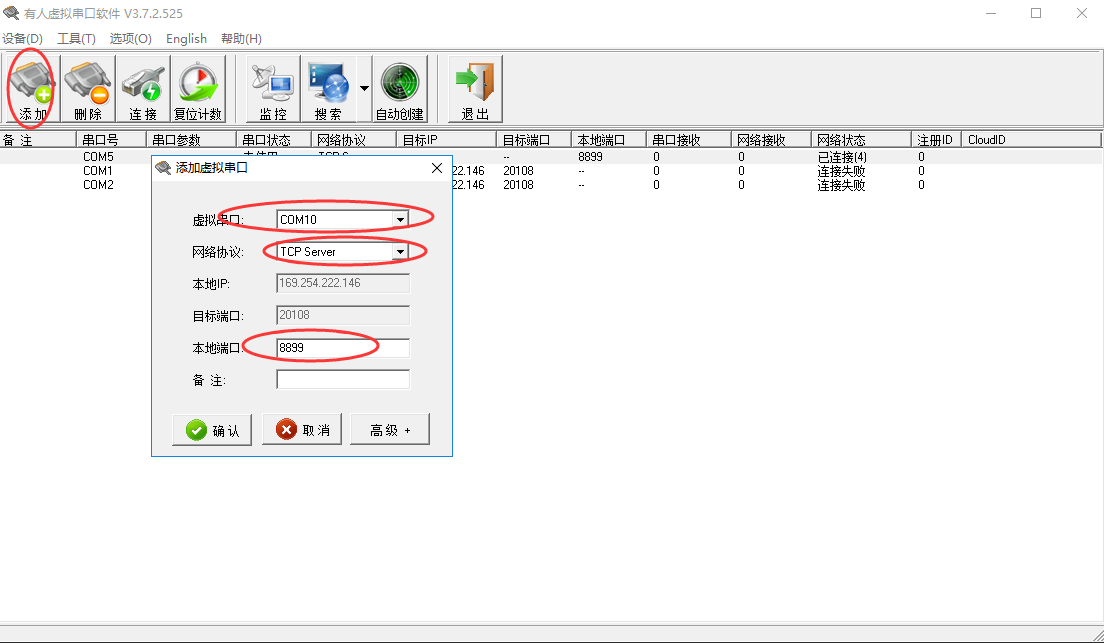Image resolution: width=1104 pixels, height=643 pixels.
Task: Click the CloudID column header
Action: point(1031,139)
